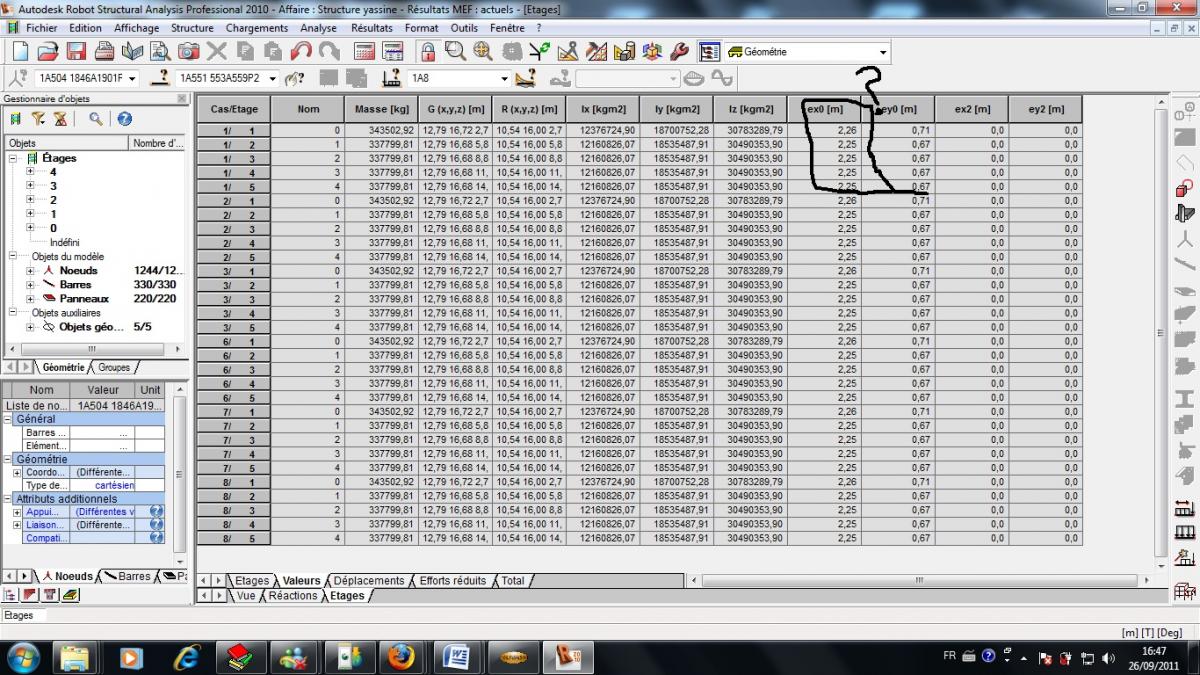Open the load case 1A8 dropdown

[504, 78]
